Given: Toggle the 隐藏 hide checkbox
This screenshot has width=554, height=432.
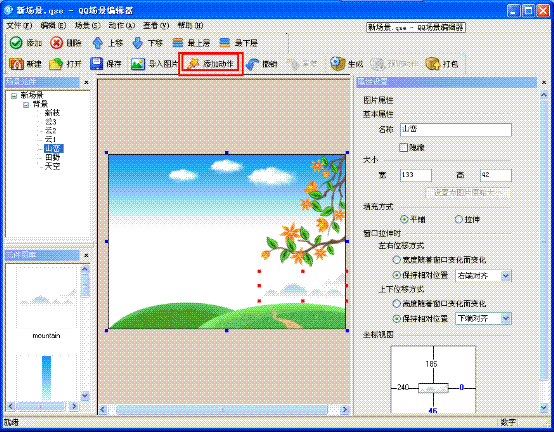Looking at the screenshot, I should 403,147.
